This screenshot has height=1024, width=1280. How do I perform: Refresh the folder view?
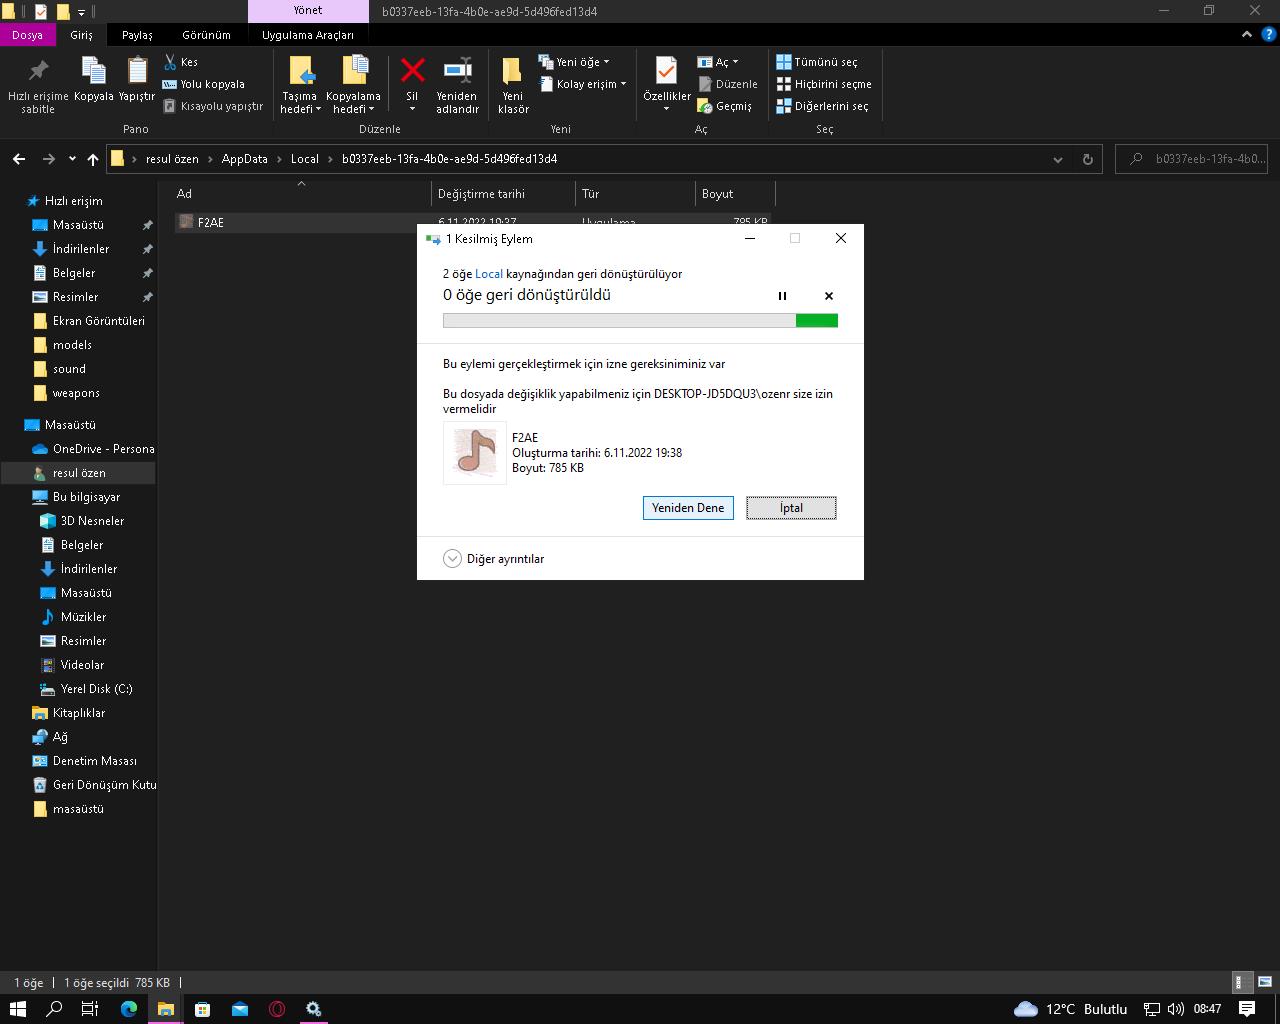[1087, 159]
